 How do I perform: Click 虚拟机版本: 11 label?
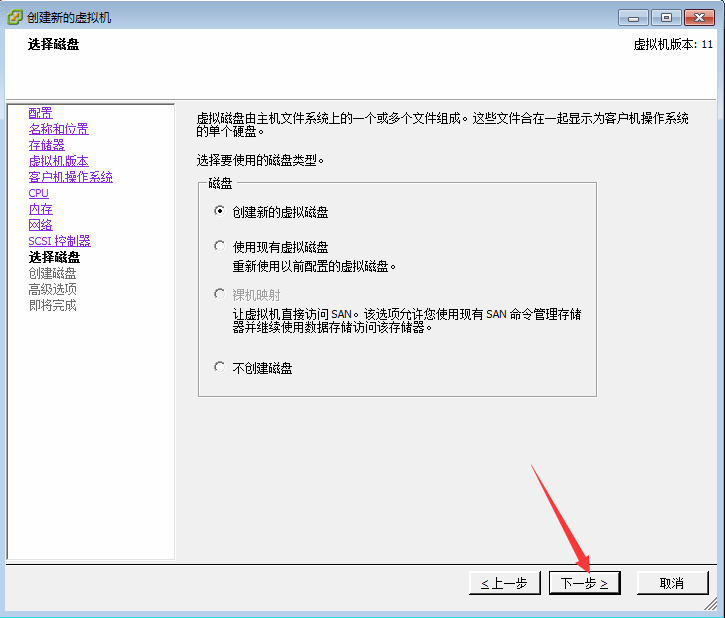pyautogui.click(x=673, y=44)
